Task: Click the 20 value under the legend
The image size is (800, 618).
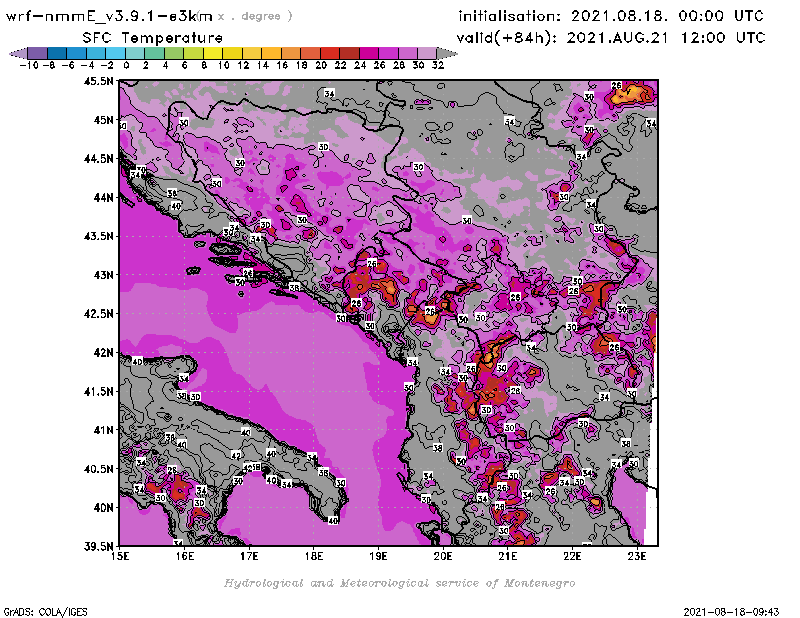Action: 321,65
